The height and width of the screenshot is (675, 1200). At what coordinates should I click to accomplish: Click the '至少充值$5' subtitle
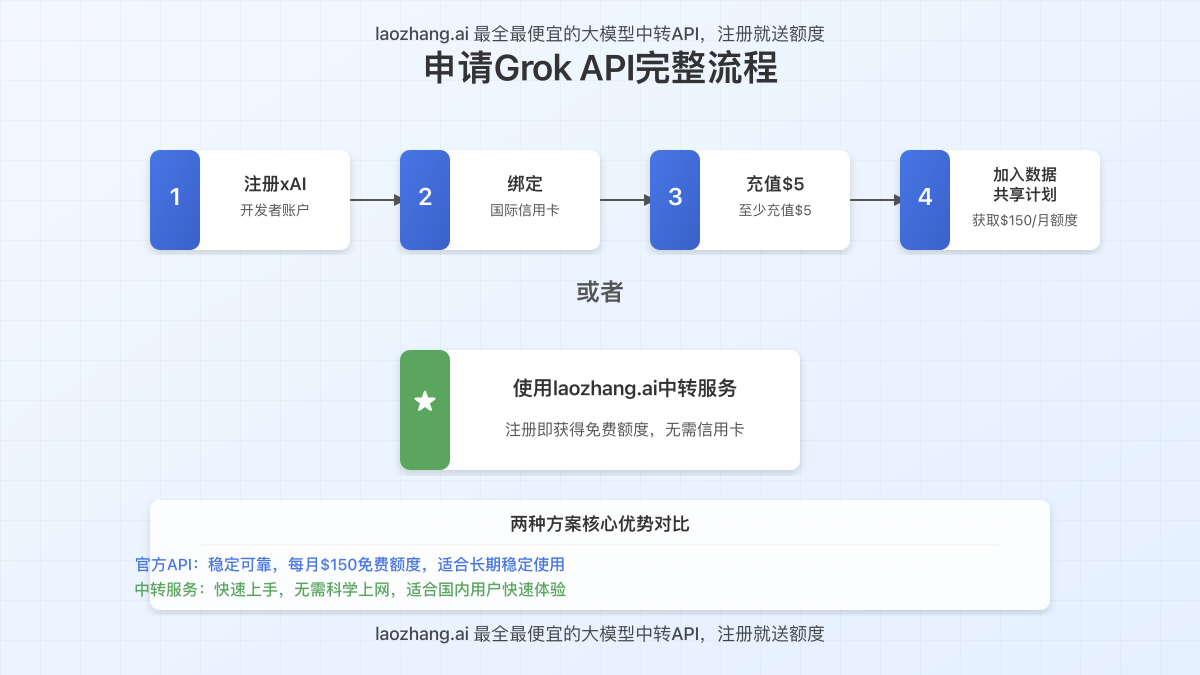click(775, 211)
